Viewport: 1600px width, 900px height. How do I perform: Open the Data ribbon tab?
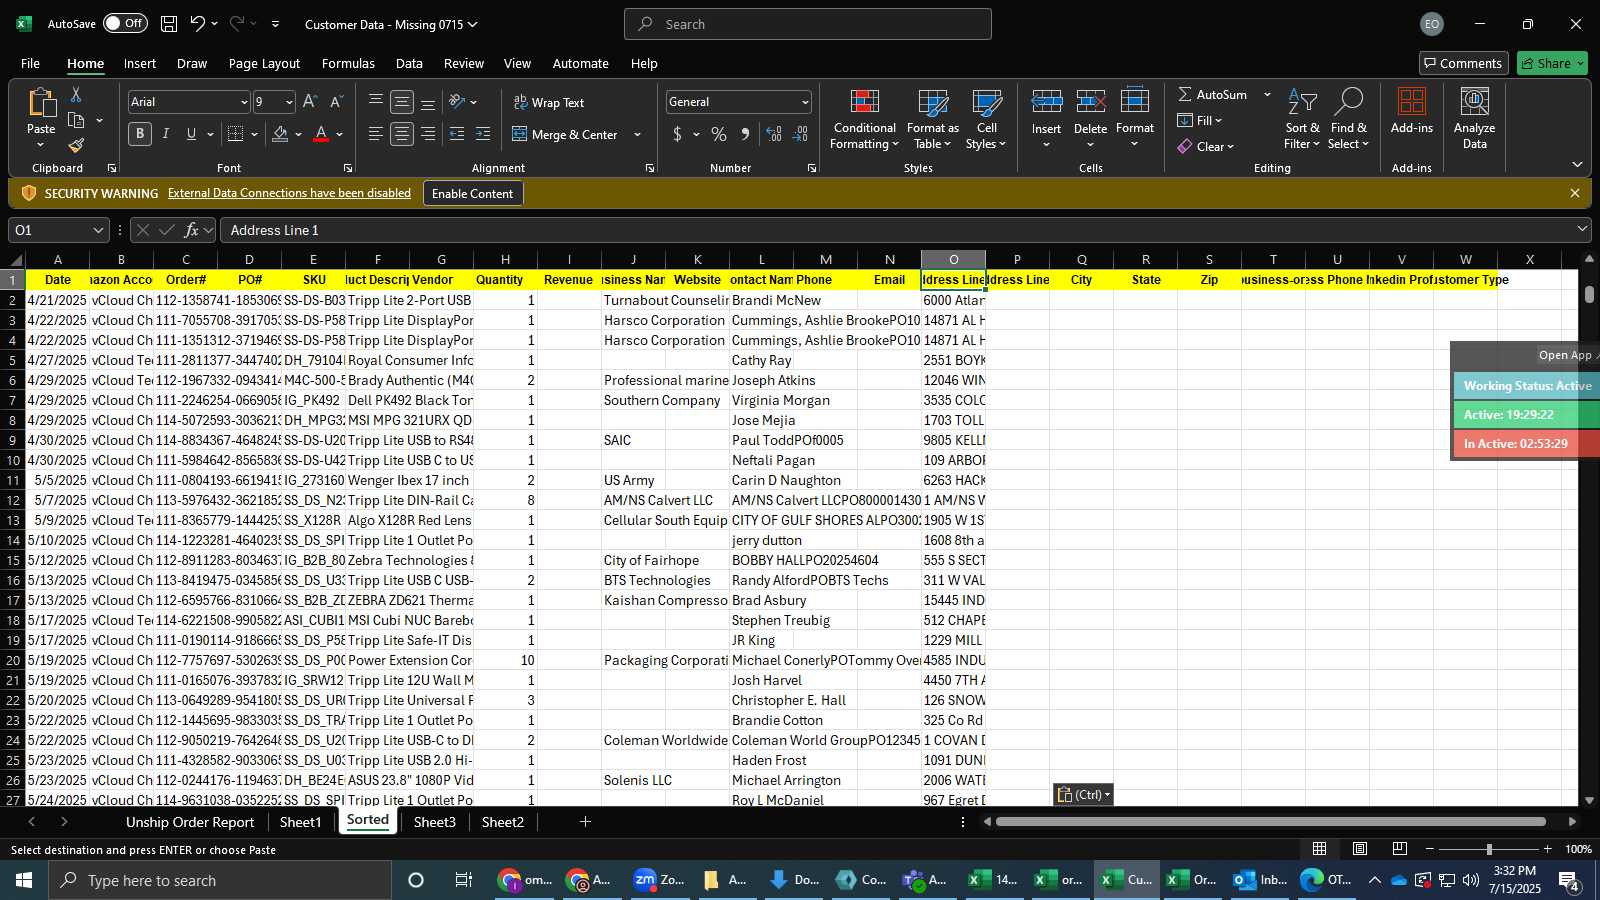[409, 63]
